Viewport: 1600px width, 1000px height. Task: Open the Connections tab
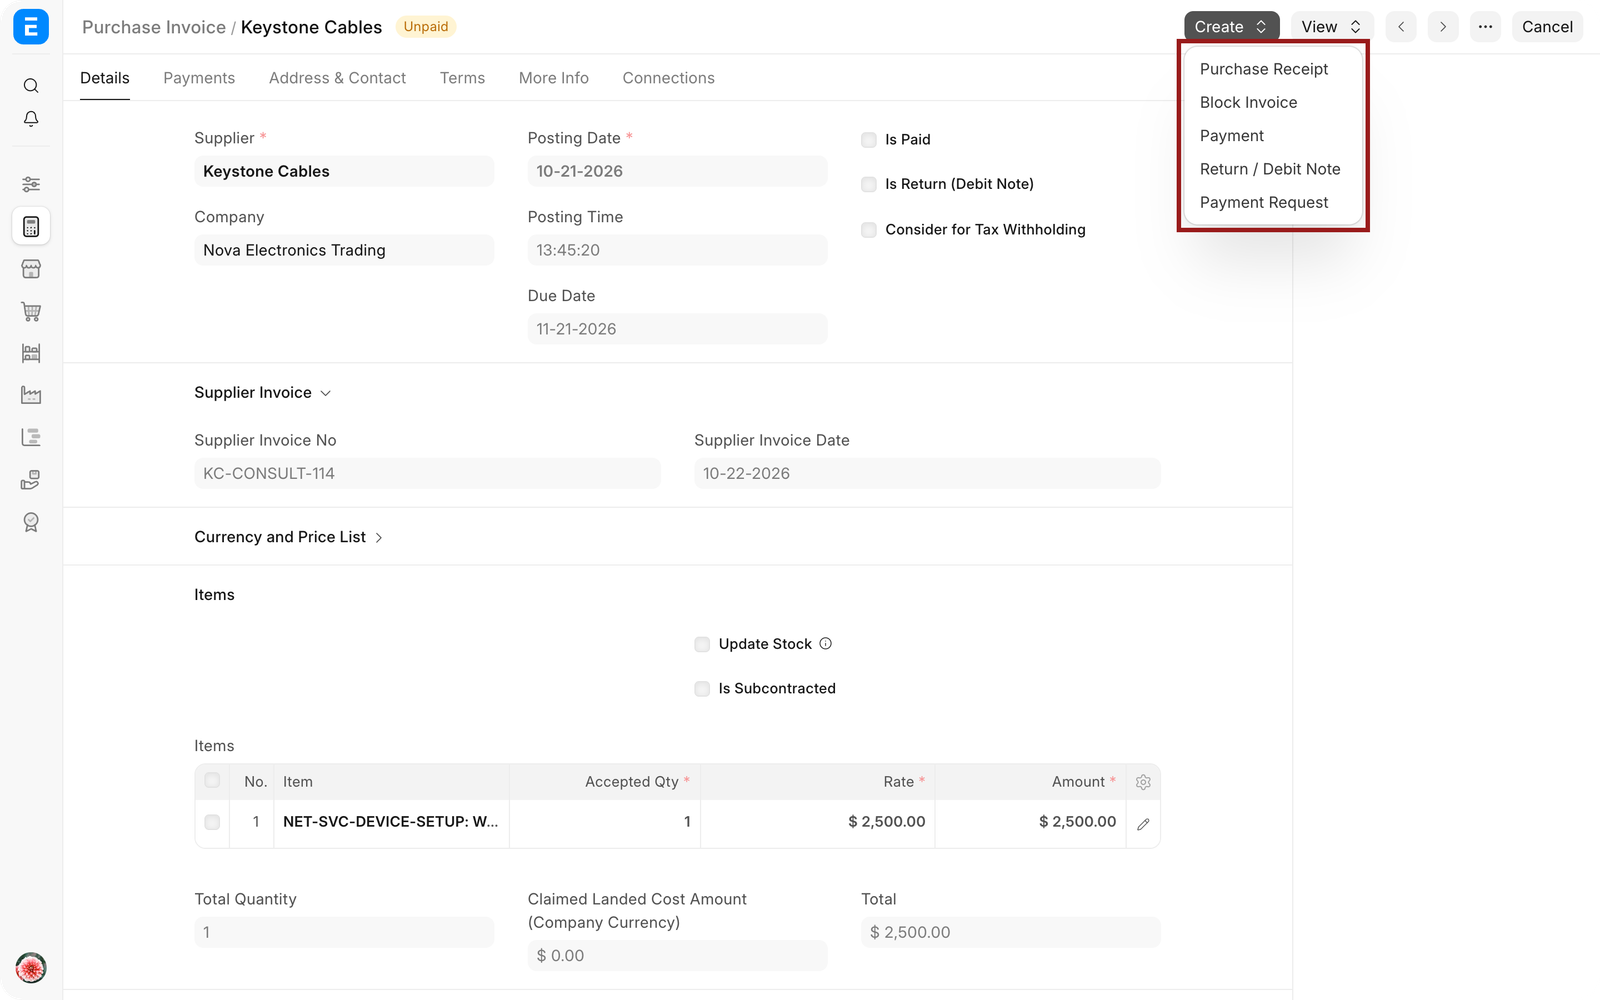click(668, 78)
